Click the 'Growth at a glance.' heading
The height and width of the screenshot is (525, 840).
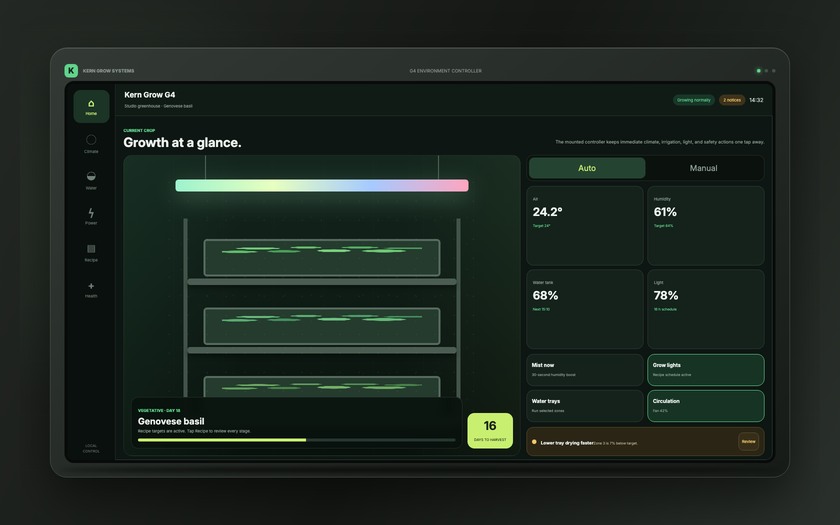click(182, 142)
